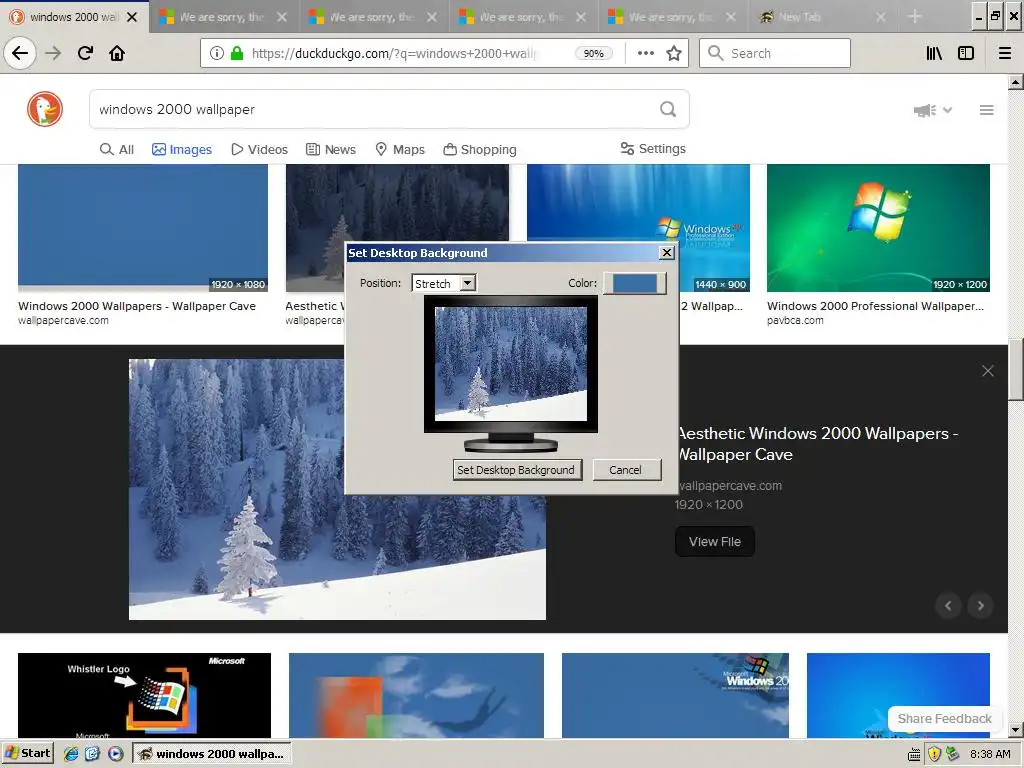Click View File button
Viewport: 1024px width, 768px height.
pos(714,541)
